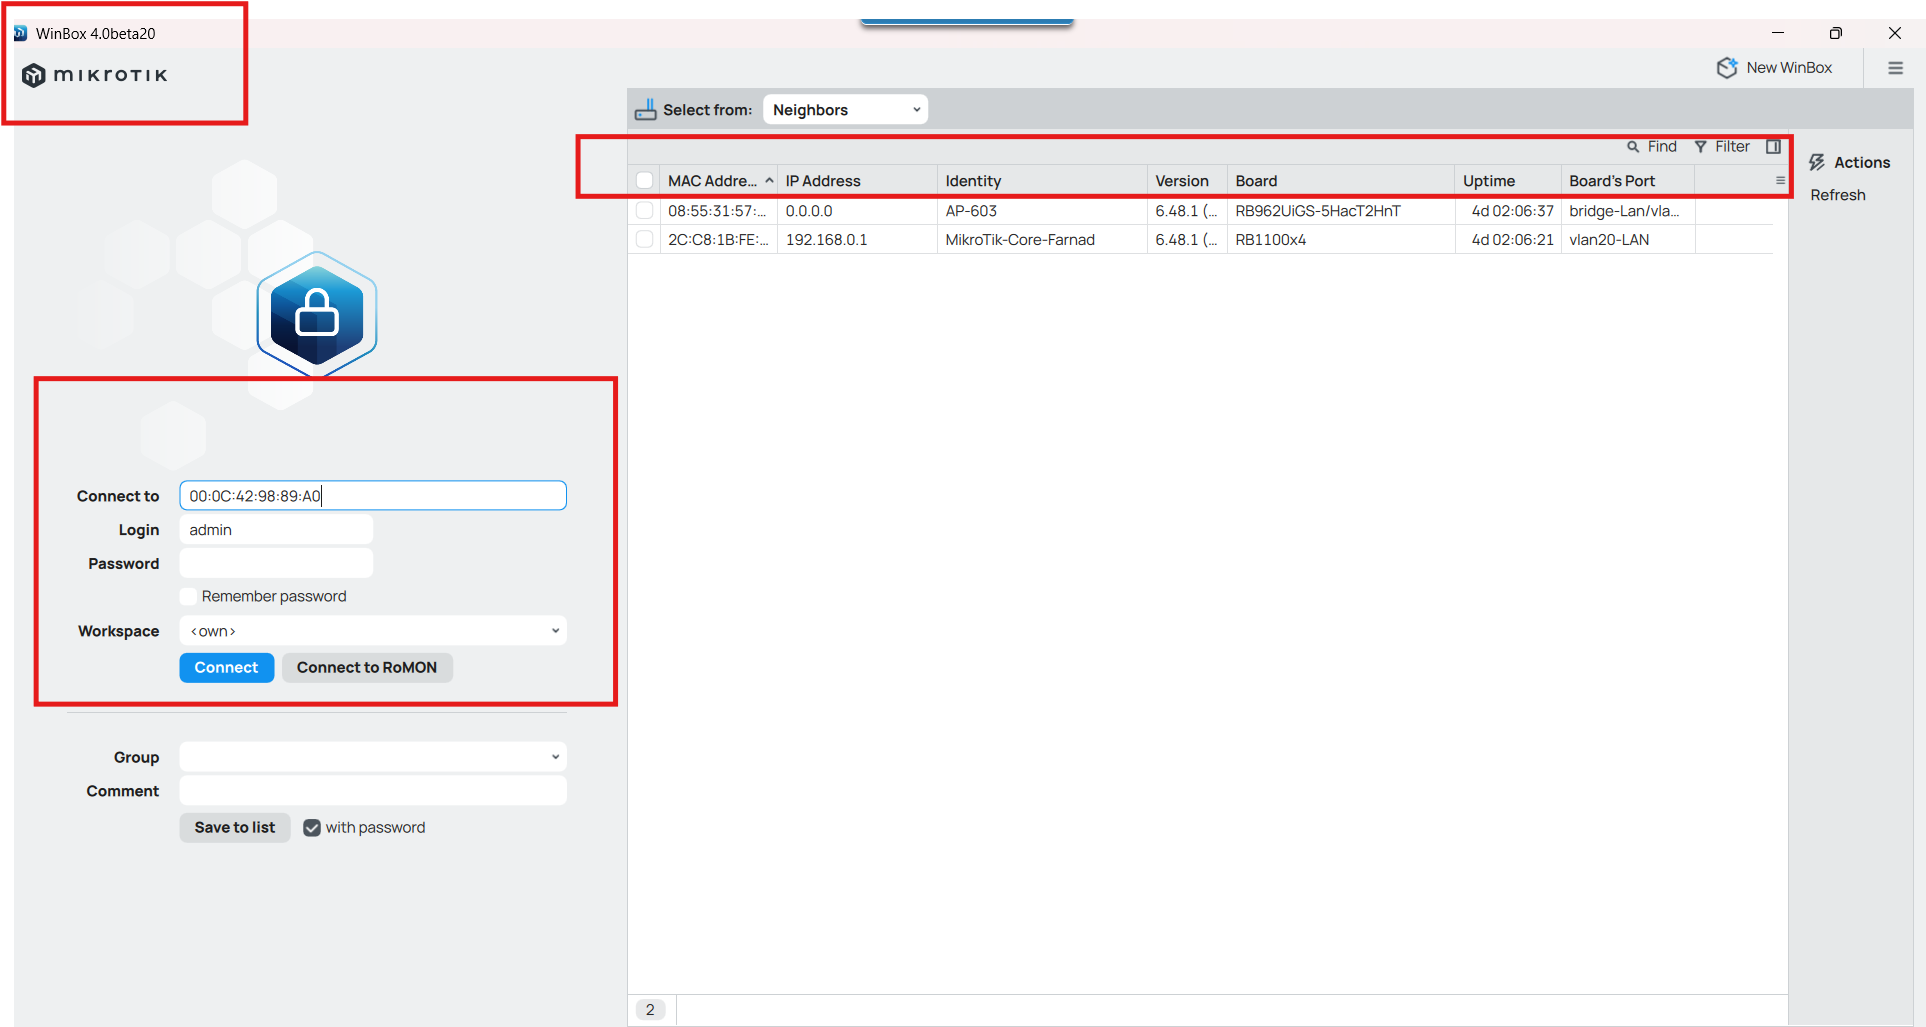Expand the Group dropdown
The height and width of the screenshot is (1027, 1926).
[x=373, y=757]
